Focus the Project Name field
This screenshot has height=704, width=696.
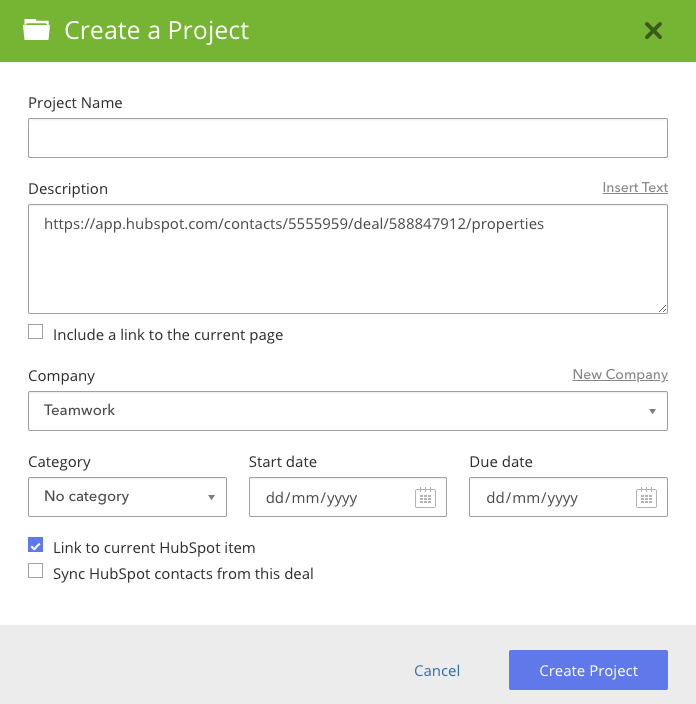point(348,138)
